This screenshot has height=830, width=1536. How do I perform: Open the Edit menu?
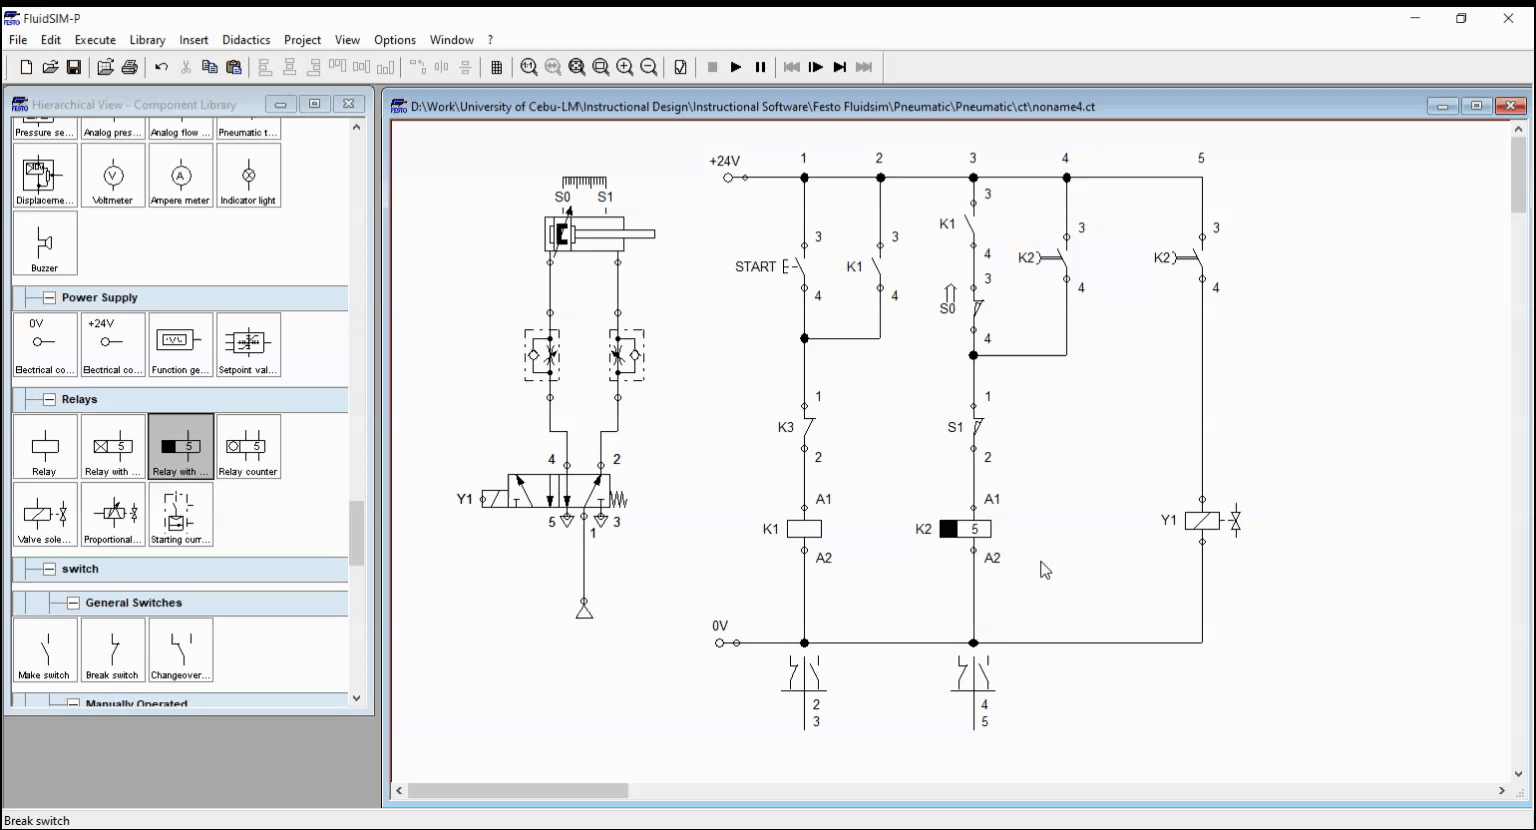51,40
